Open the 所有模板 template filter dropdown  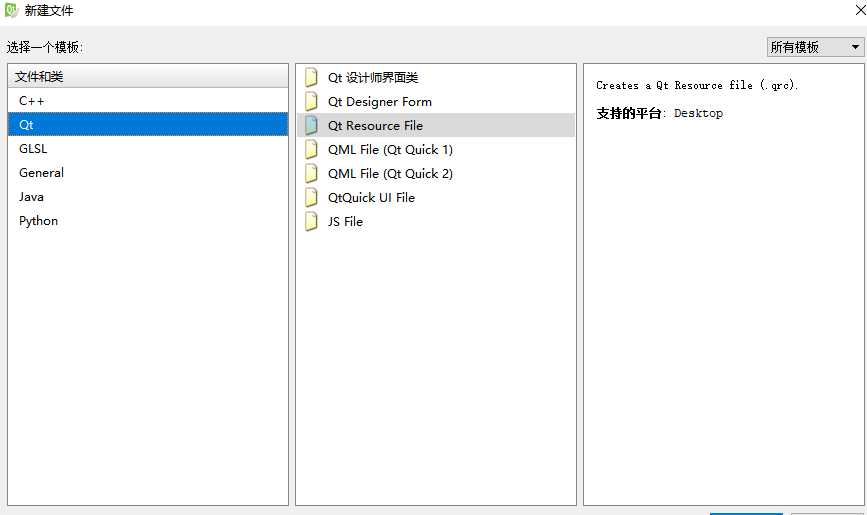point(815,47)
